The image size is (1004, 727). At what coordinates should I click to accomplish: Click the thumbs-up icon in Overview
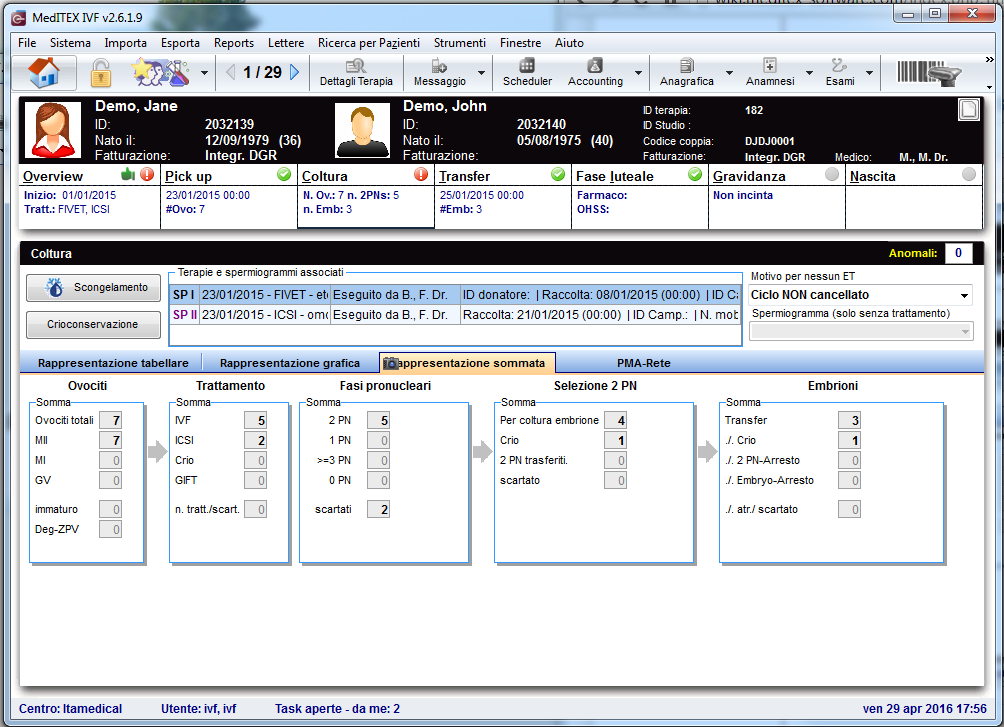[x=128, y=174]
